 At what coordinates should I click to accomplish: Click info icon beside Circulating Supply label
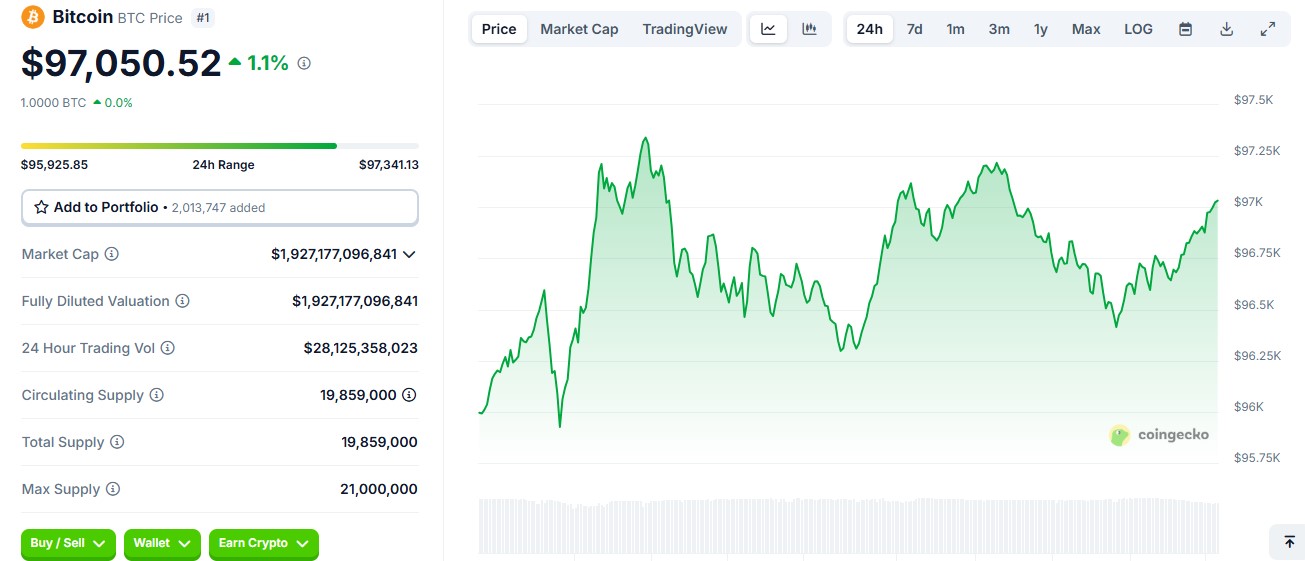point(156,395)
